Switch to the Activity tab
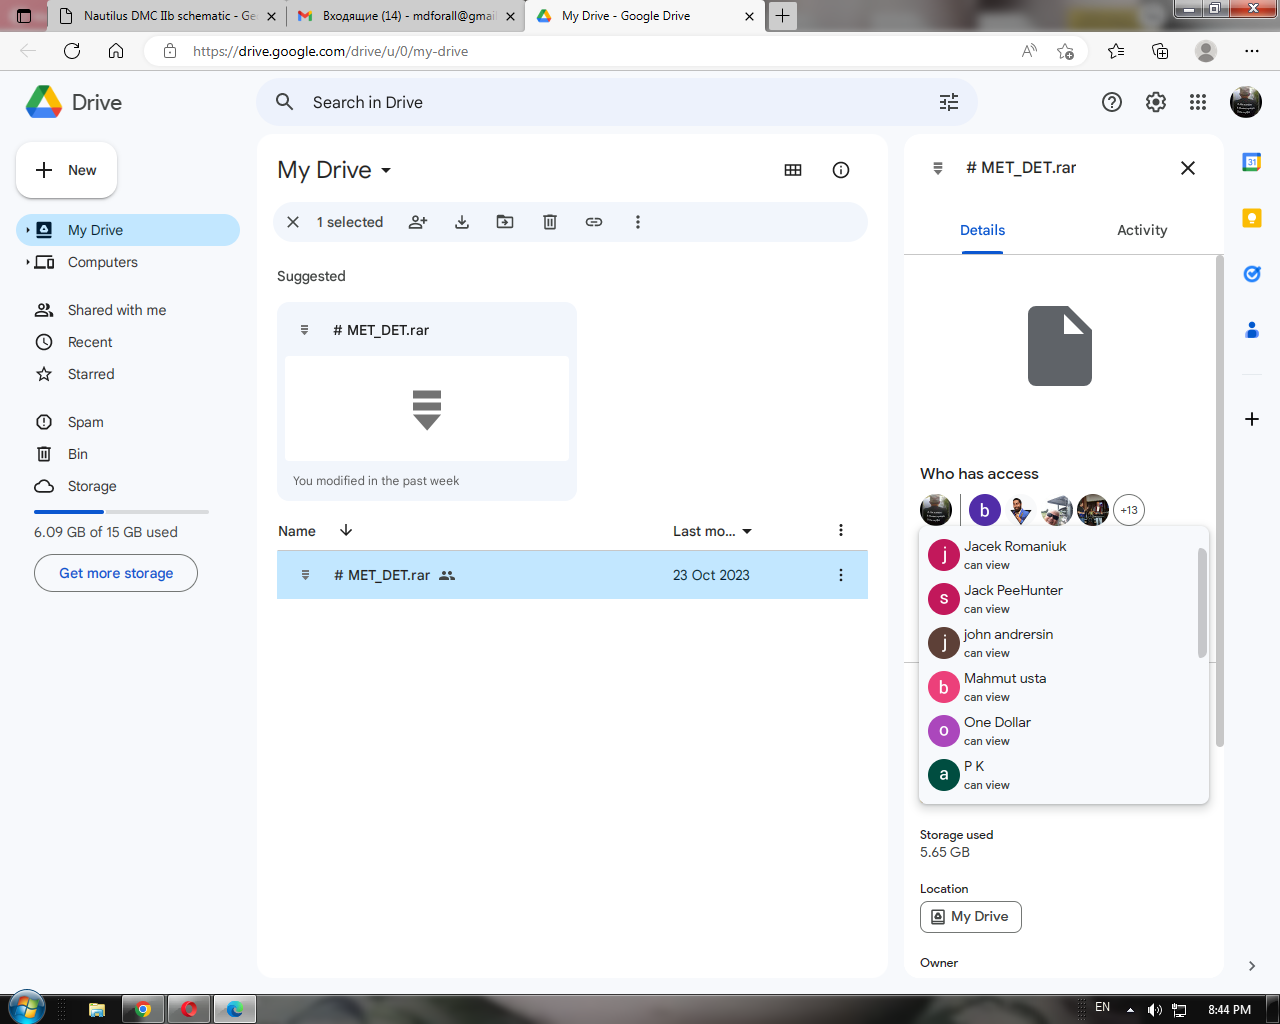 click(1142, 230)
